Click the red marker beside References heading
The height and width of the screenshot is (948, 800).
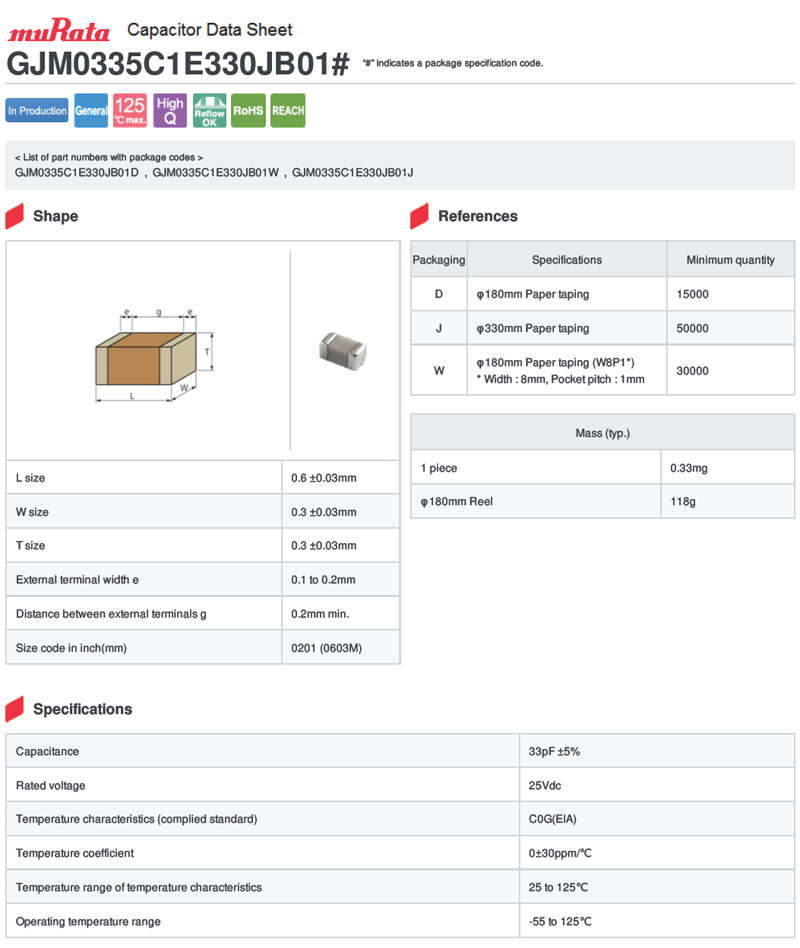[x=420, y=216]
